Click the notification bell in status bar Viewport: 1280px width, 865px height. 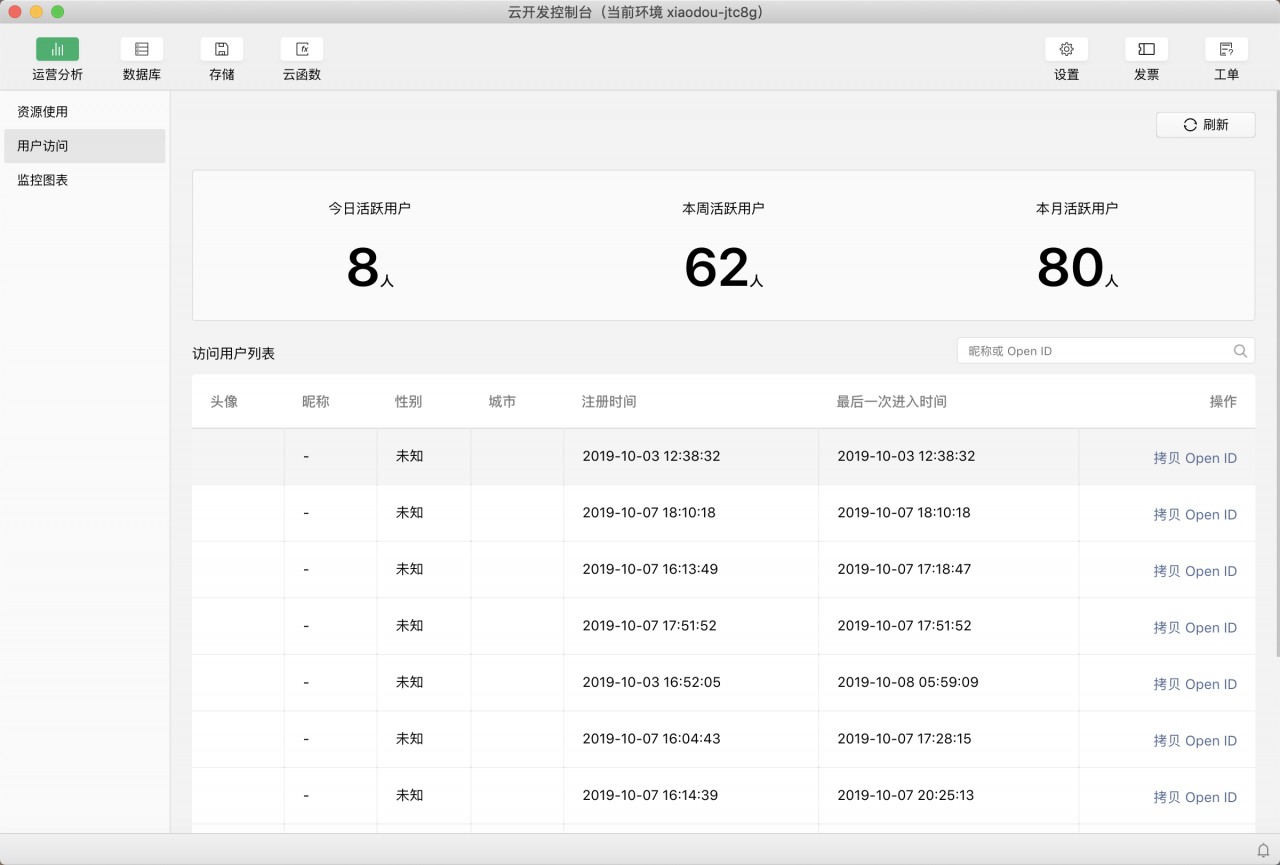1263,850
